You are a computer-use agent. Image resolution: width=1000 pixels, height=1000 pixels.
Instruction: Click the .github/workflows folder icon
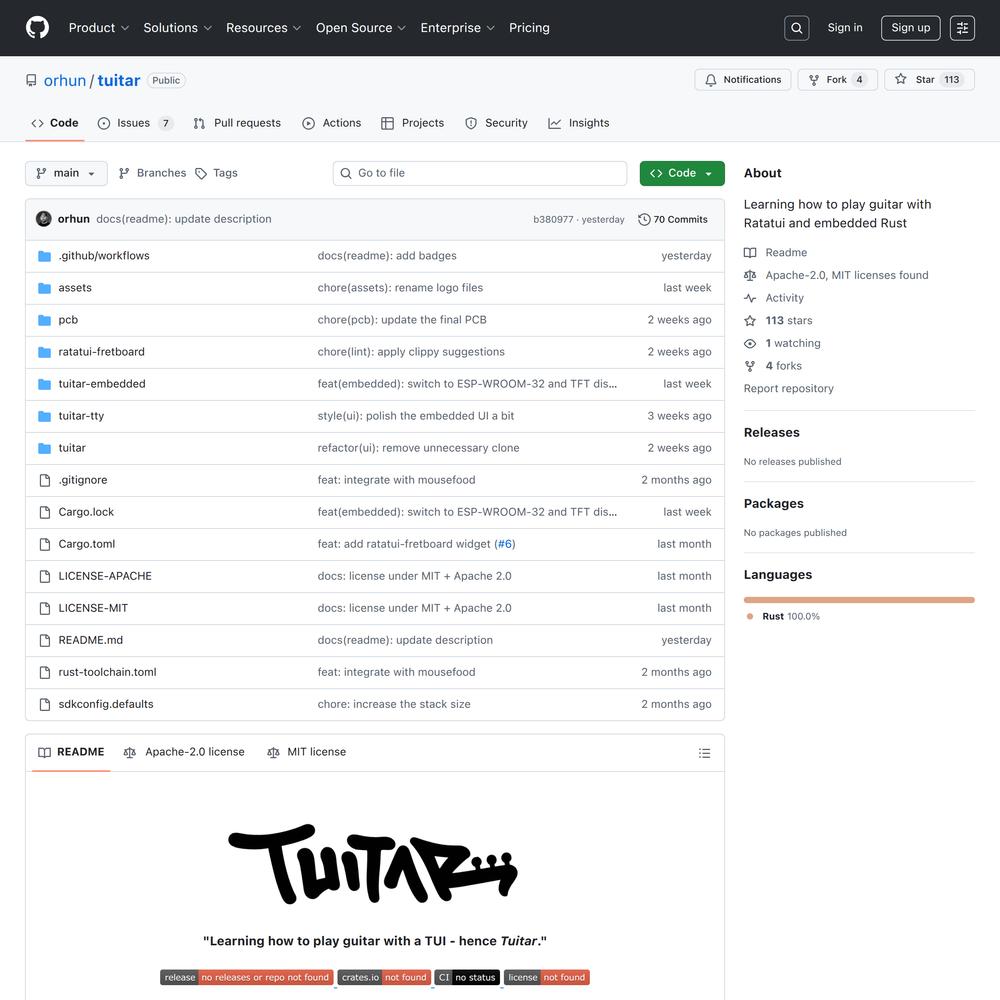click(44, 256)
